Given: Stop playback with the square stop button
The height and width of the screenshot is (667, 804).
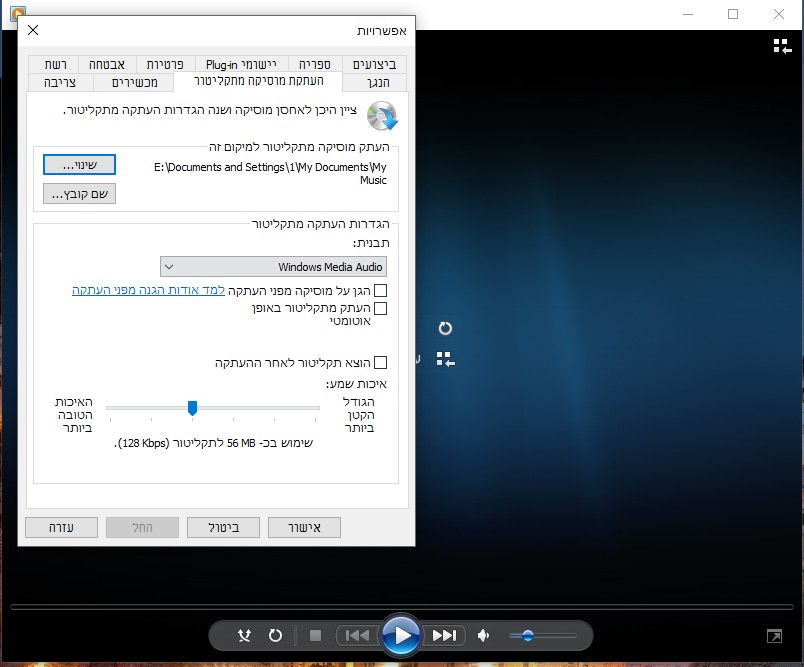Looking at the screenshot, I should click(315, 636).
